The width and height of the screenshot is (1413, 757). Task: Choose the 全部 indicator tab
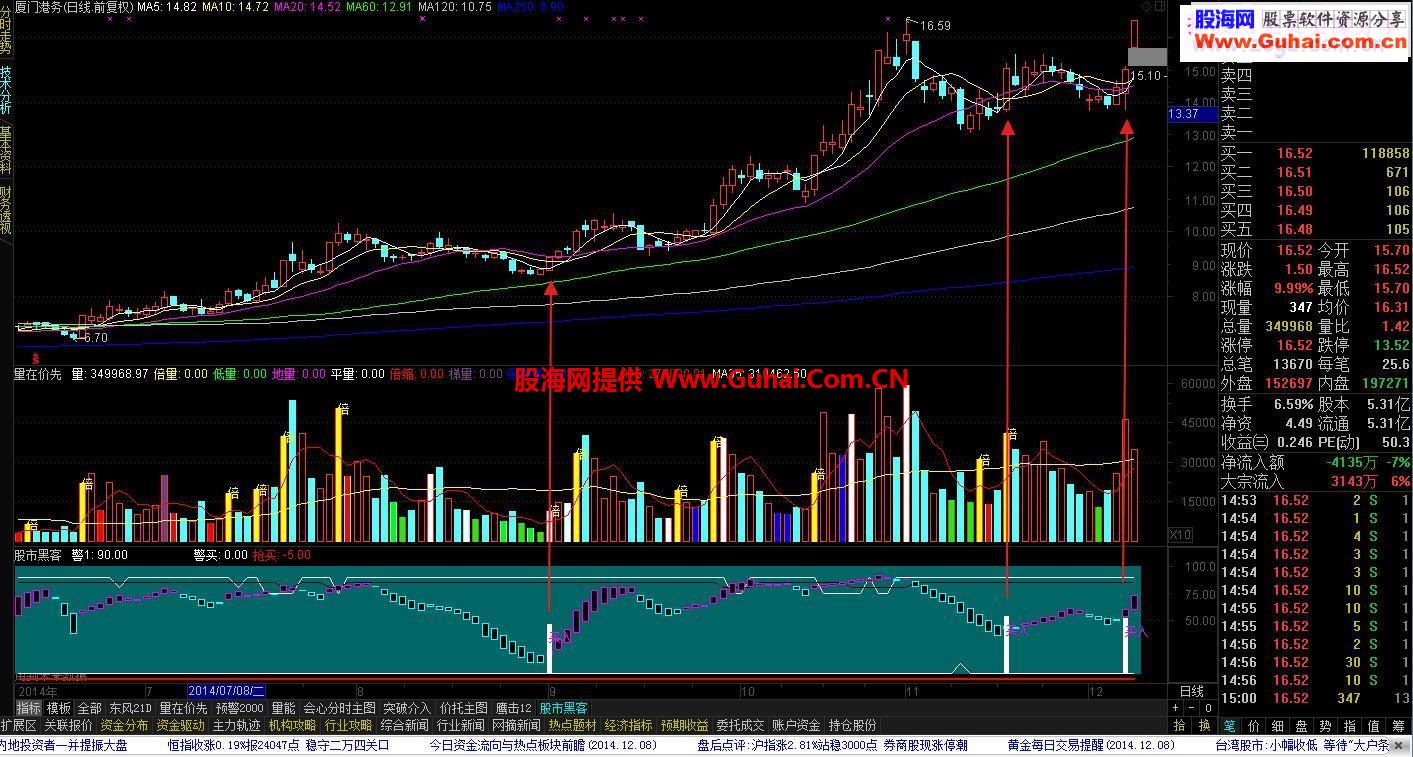point(89,708)
